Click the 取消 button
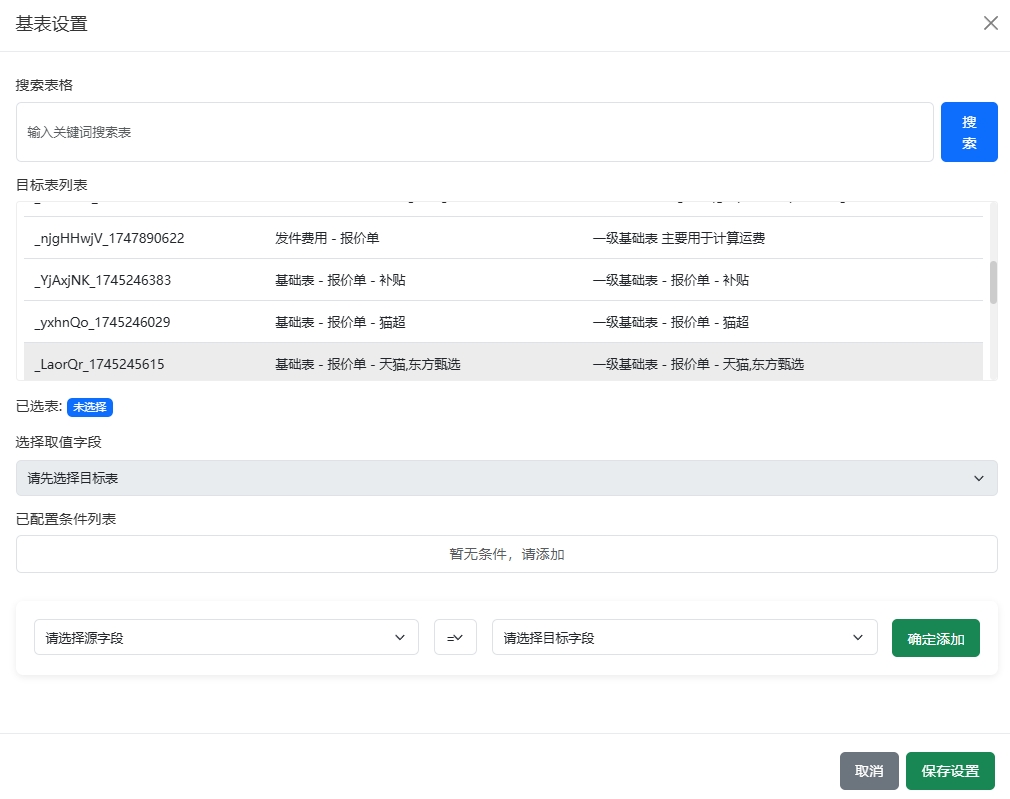Viewport: 1010px width, 799px height. tap(868, 770)
